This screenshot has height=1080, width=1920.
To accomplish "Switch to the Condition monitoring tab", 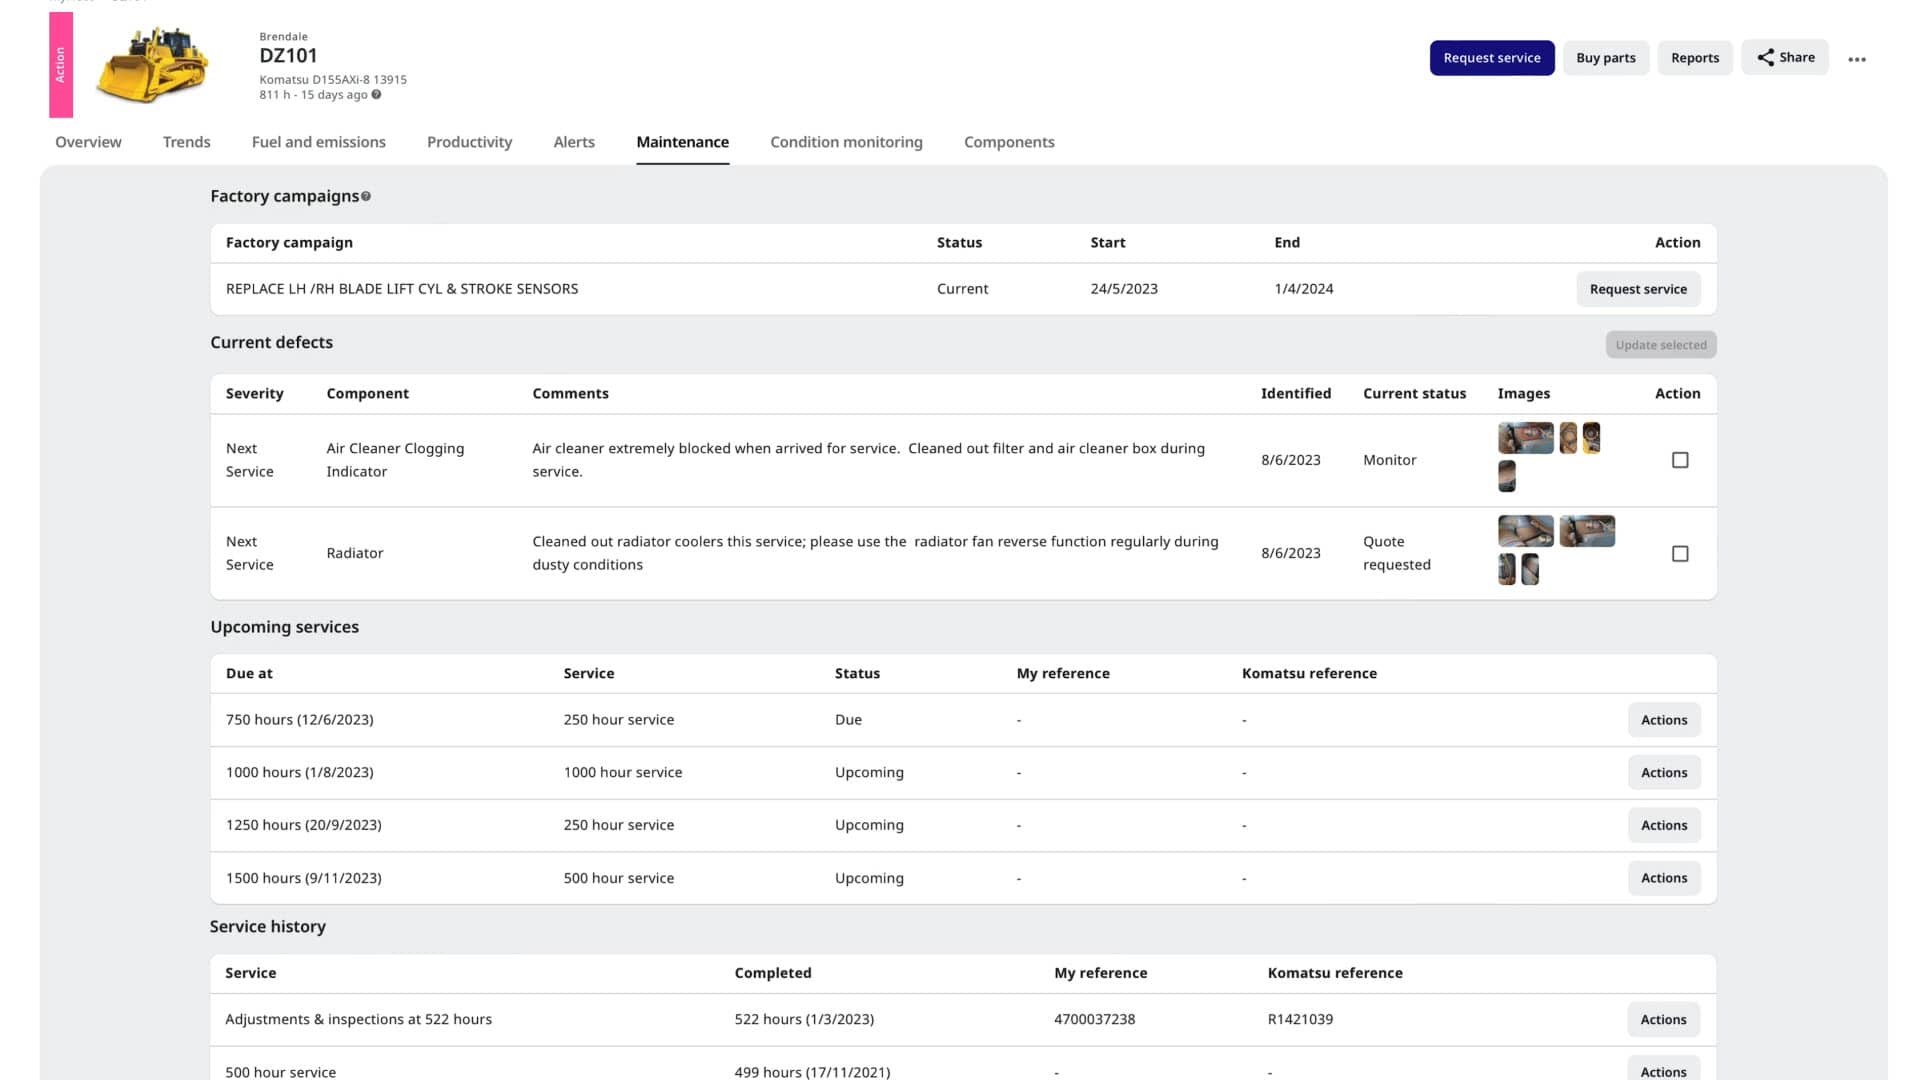I will click(x=846, y=142).
